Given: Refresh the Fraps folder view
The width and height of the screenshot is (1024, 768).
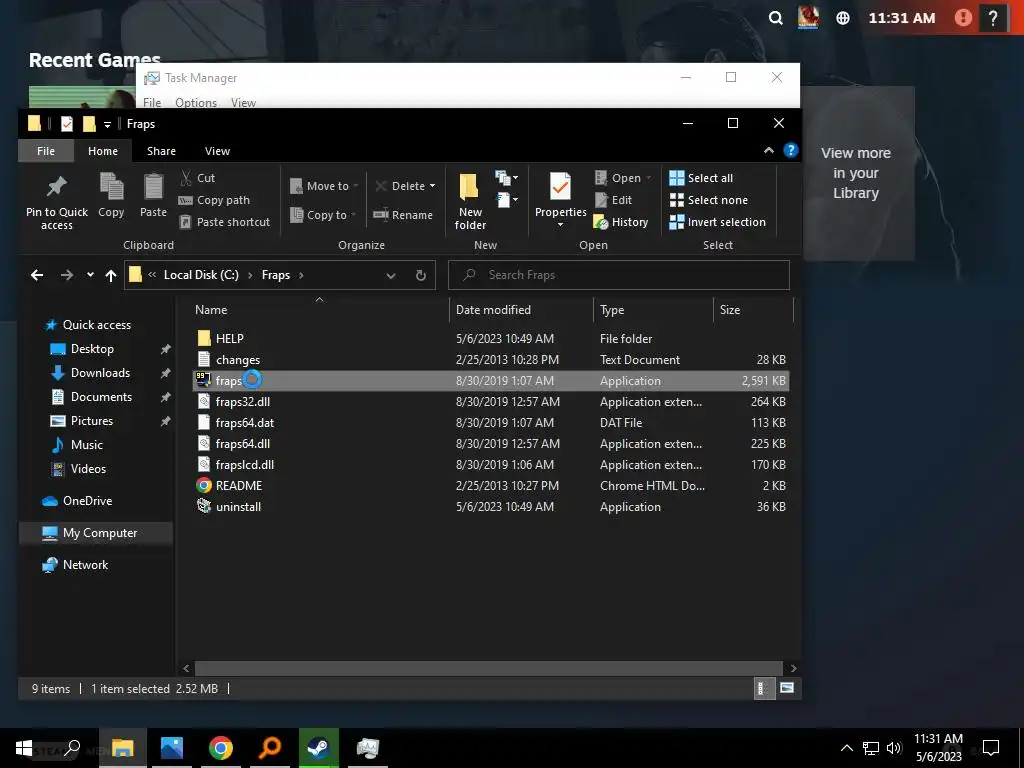Looking at the screenshot, I should point(421,275).
